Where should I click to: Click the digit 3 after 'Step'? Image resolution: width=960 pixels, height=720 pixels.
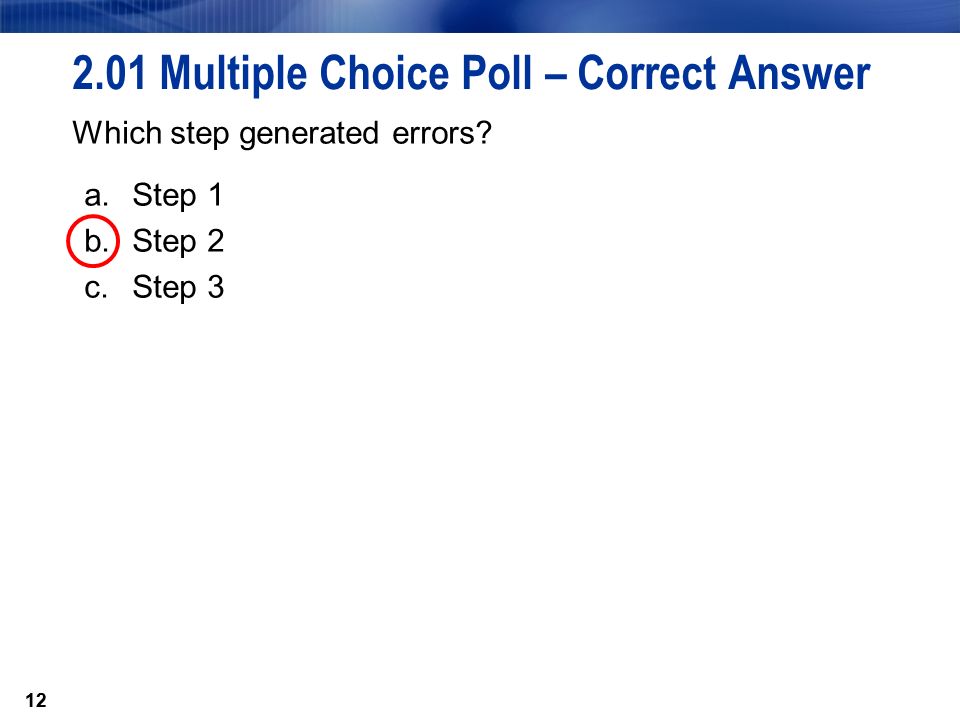pyautogui.click(x=216, y=287)
